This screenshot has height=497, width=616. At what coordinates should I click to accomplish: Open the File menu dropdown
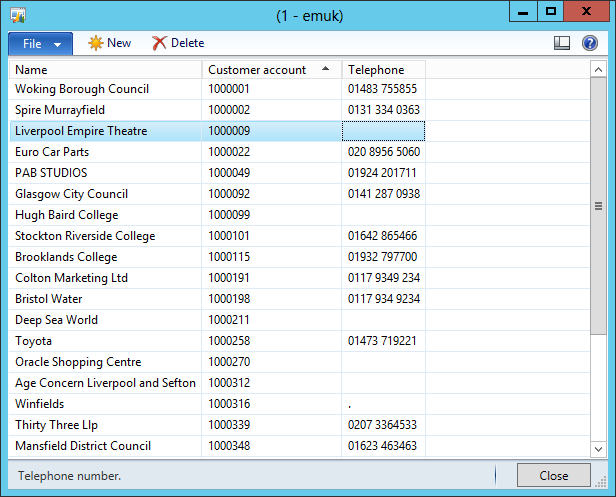[x=40, y=44]
